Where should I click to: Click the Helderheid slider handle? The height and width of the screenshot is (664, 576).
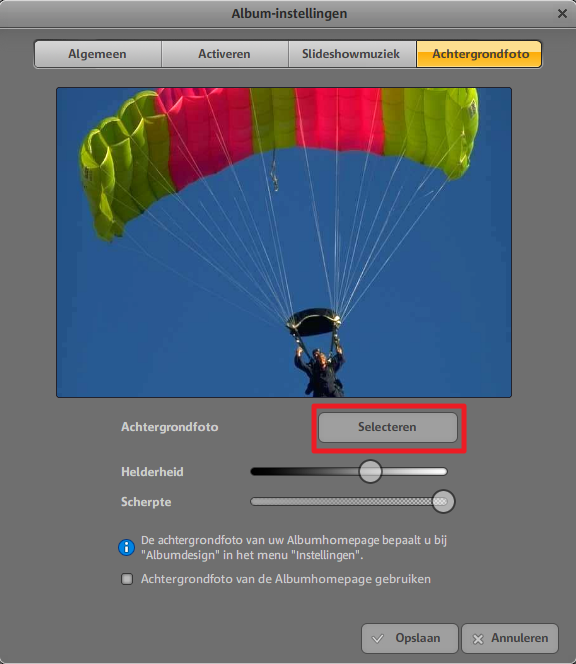(370, 472)
